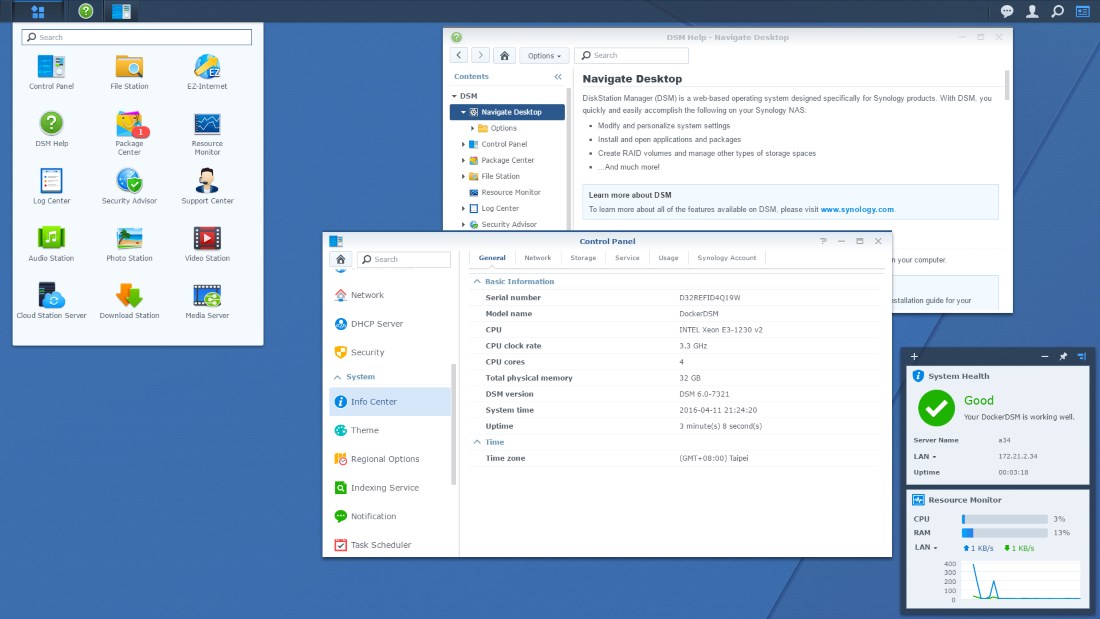Collapse Time section in Info Center
This screenshot has height=619, width=1100.
tap(477, 442)
